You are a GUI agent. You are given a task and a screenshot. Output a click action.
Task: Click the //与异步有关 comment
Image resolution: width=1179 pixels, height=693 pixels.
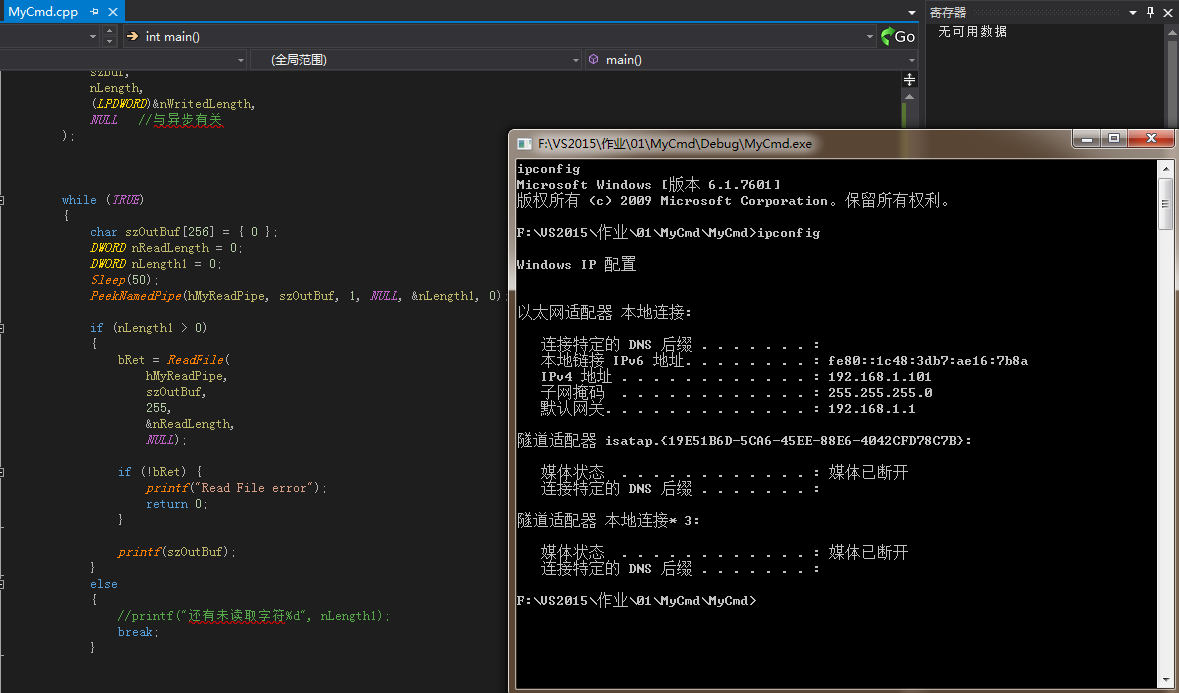[180, 120]
